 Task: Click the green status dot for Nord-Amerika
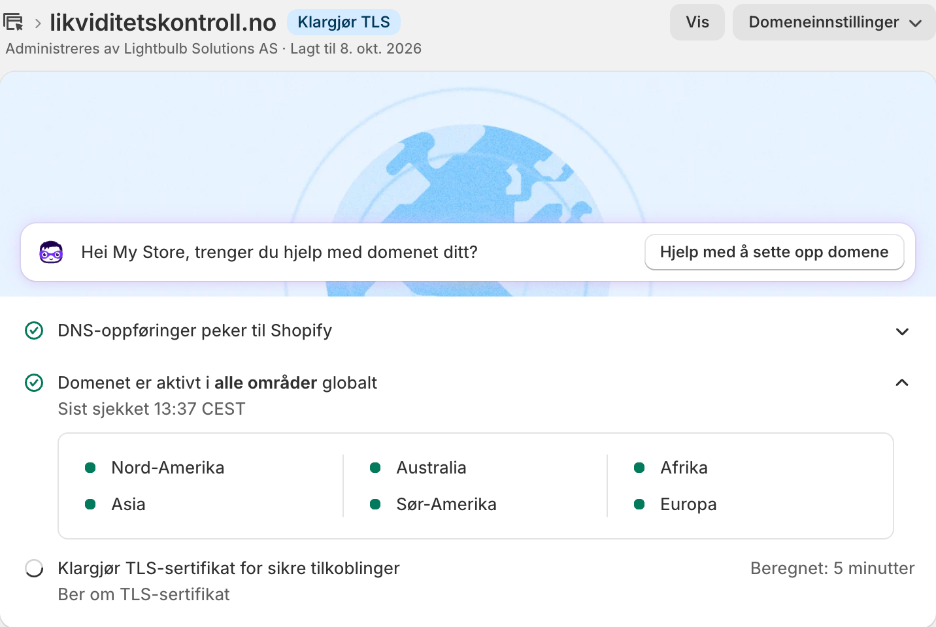coord(90,468)
